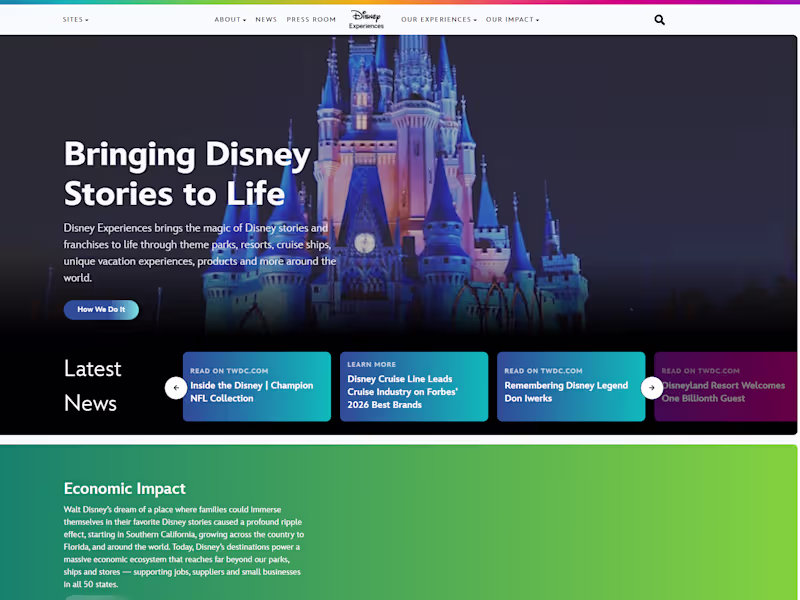The image size is (800, 600).
Task: Advance news carousel with right arrow
Action: [652, 388]
